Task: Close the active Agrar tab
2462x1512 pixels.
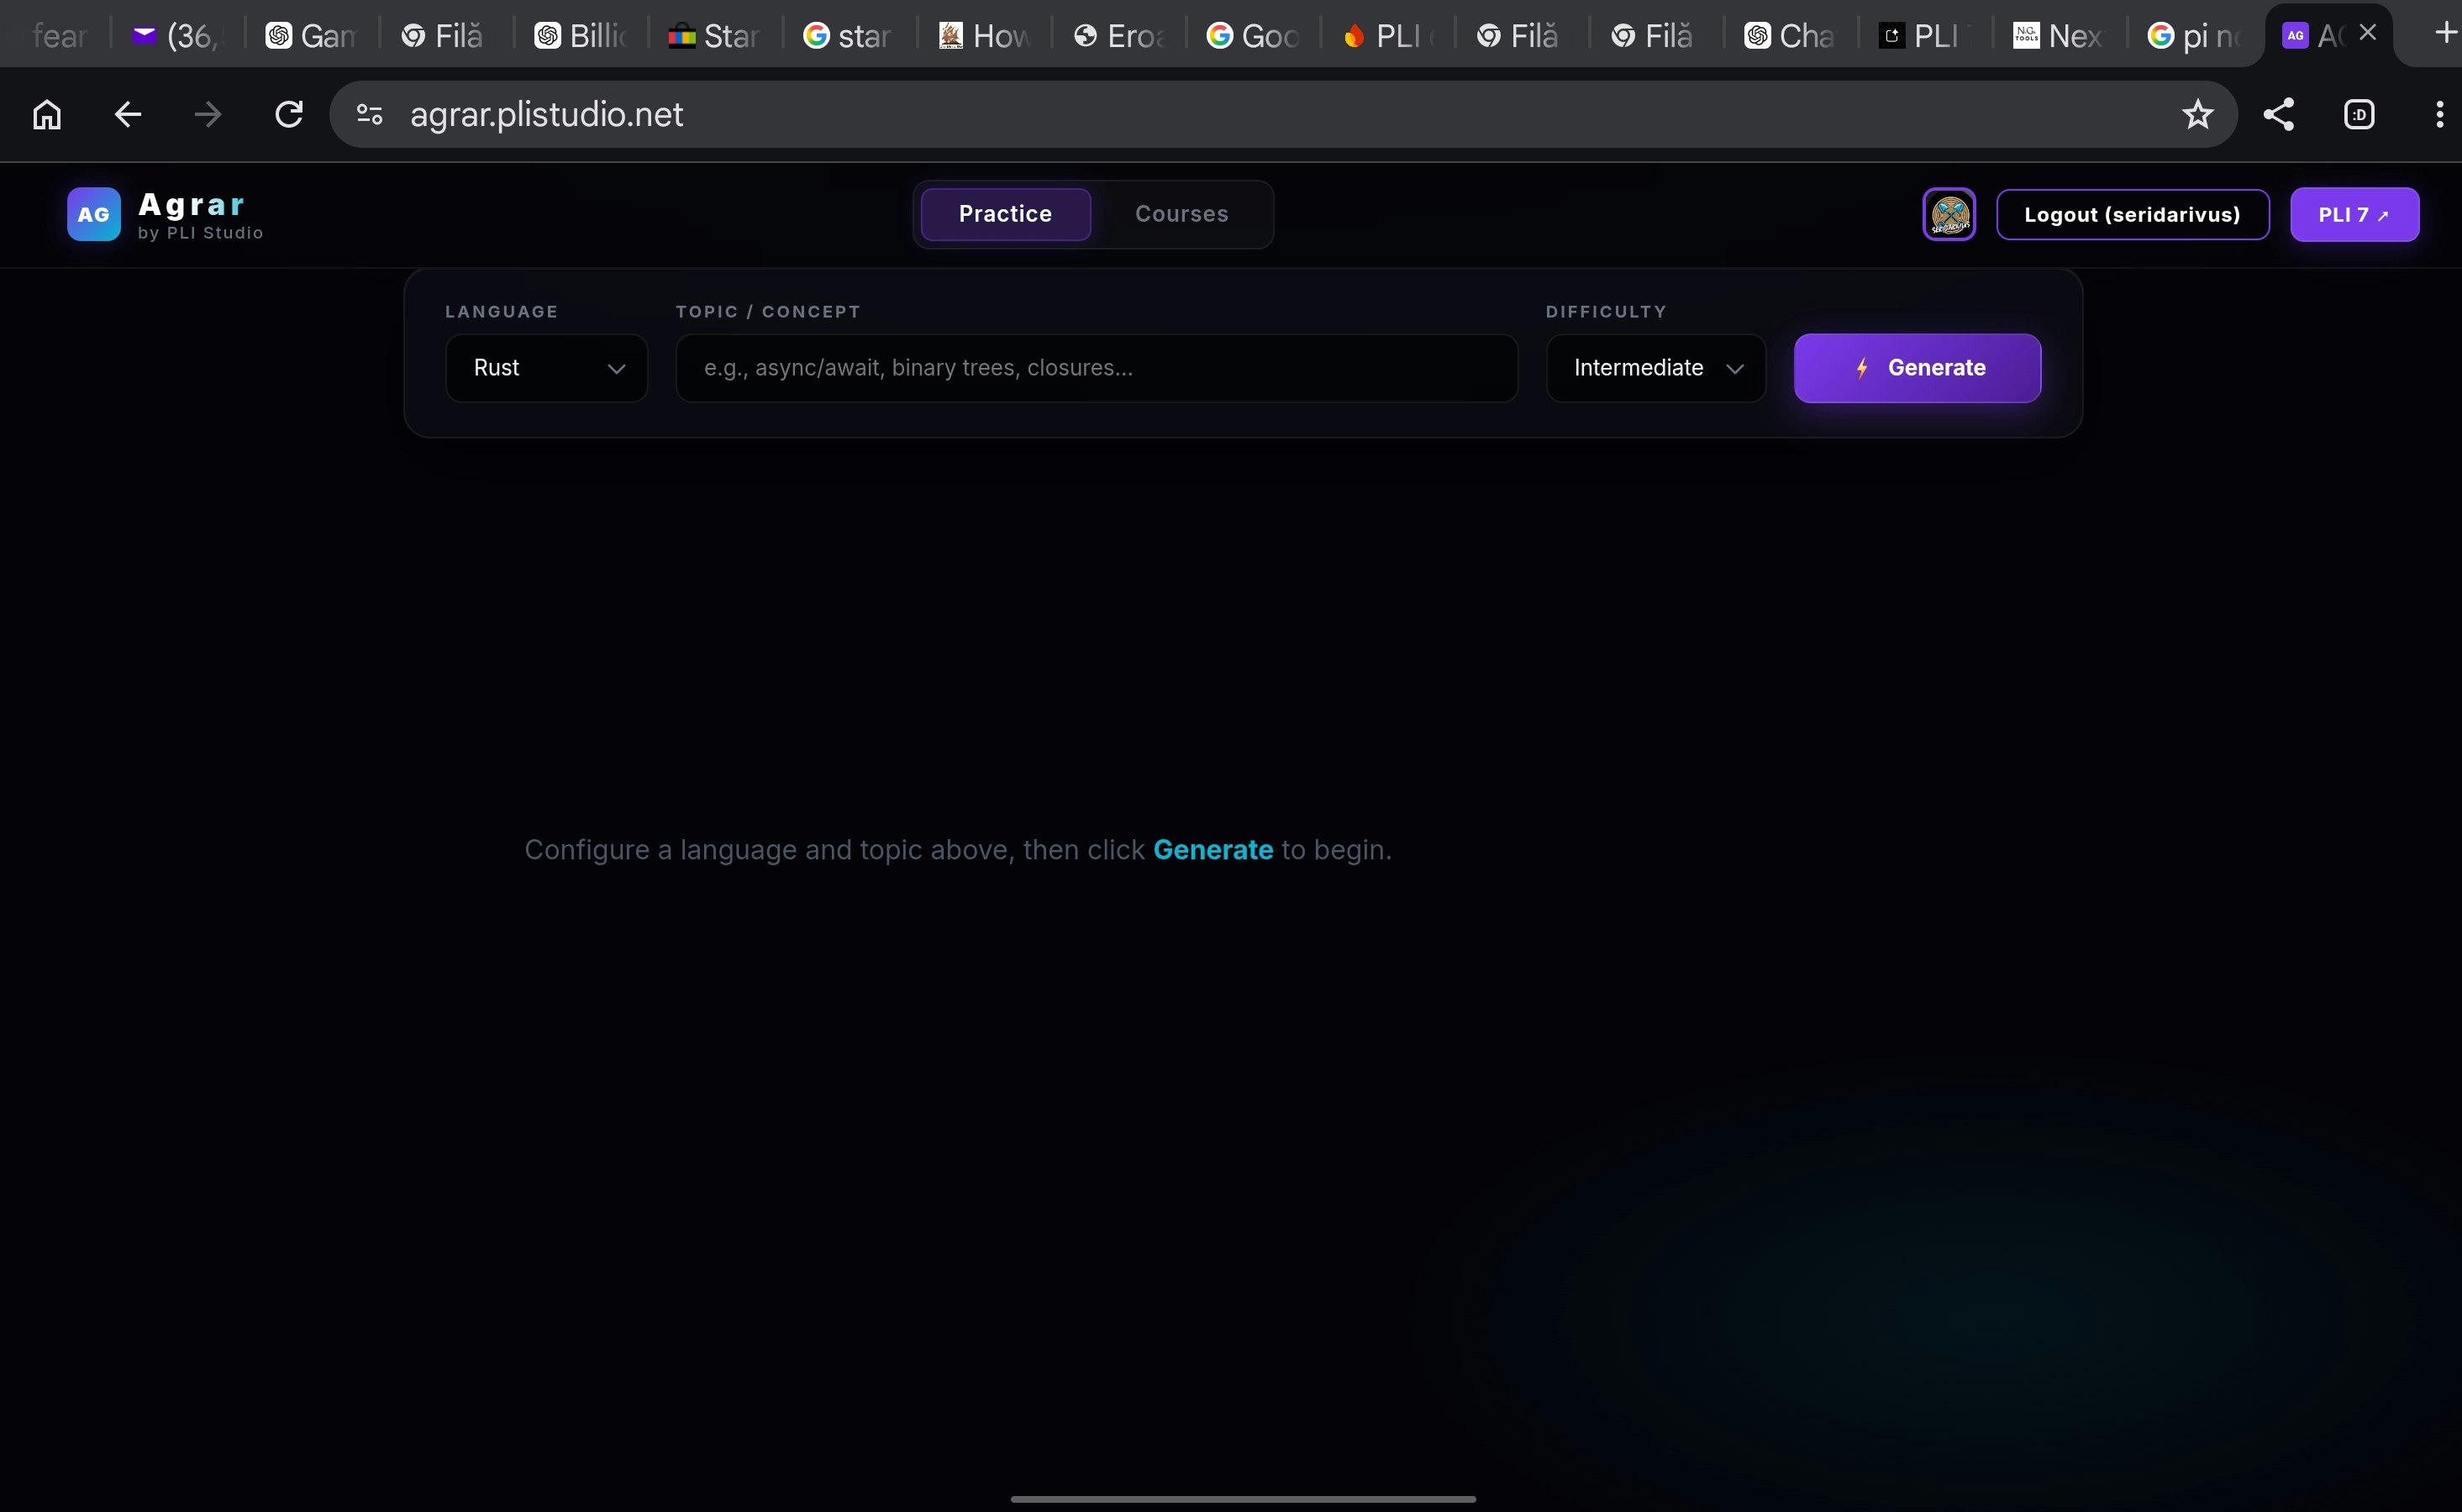Action: [2367, 33]
